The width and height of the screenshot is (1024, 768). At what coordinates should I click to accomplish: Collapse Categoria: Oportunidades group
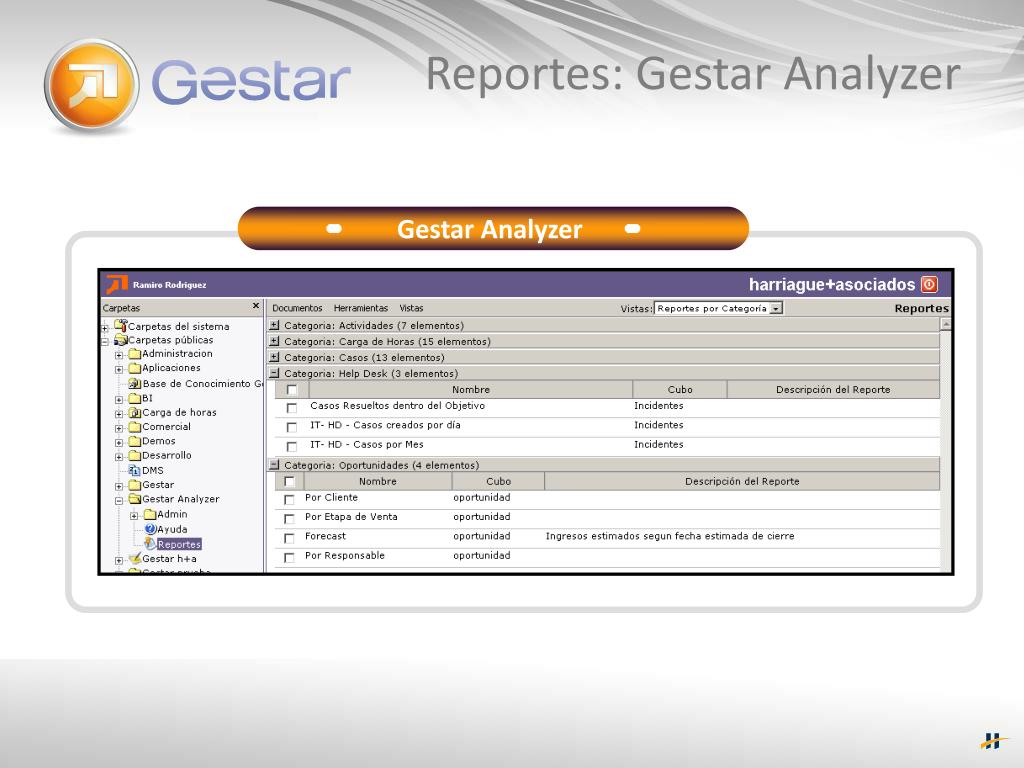click(x=274, y=465)
